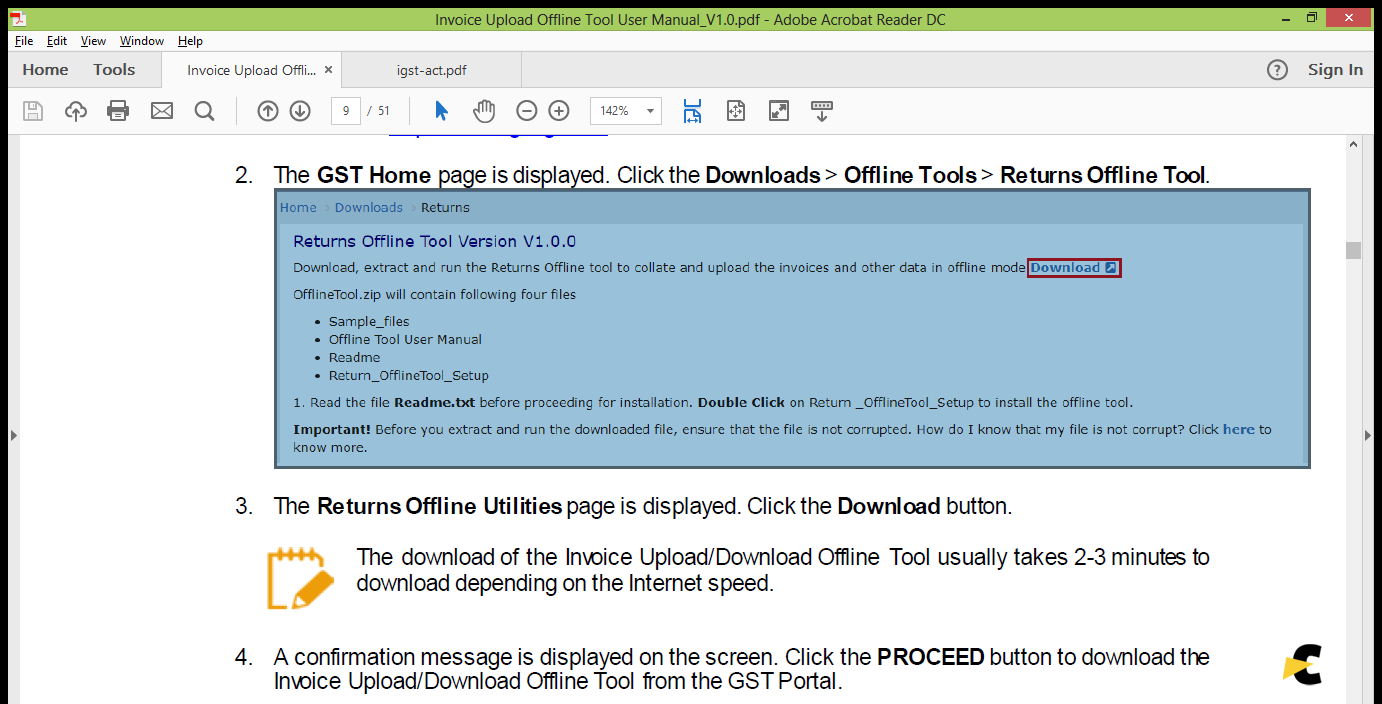This screenshot has width=1382, height=704.
Task: Go to previous page arrow
Action: coord(267,111)
